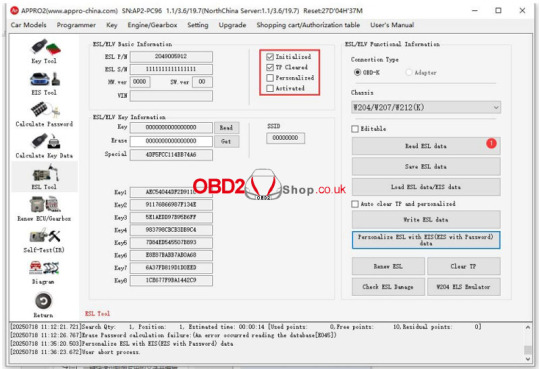Open the User's Manual menu
The image size is (540, 369).
pyautogui.click(x=392, y=25)
